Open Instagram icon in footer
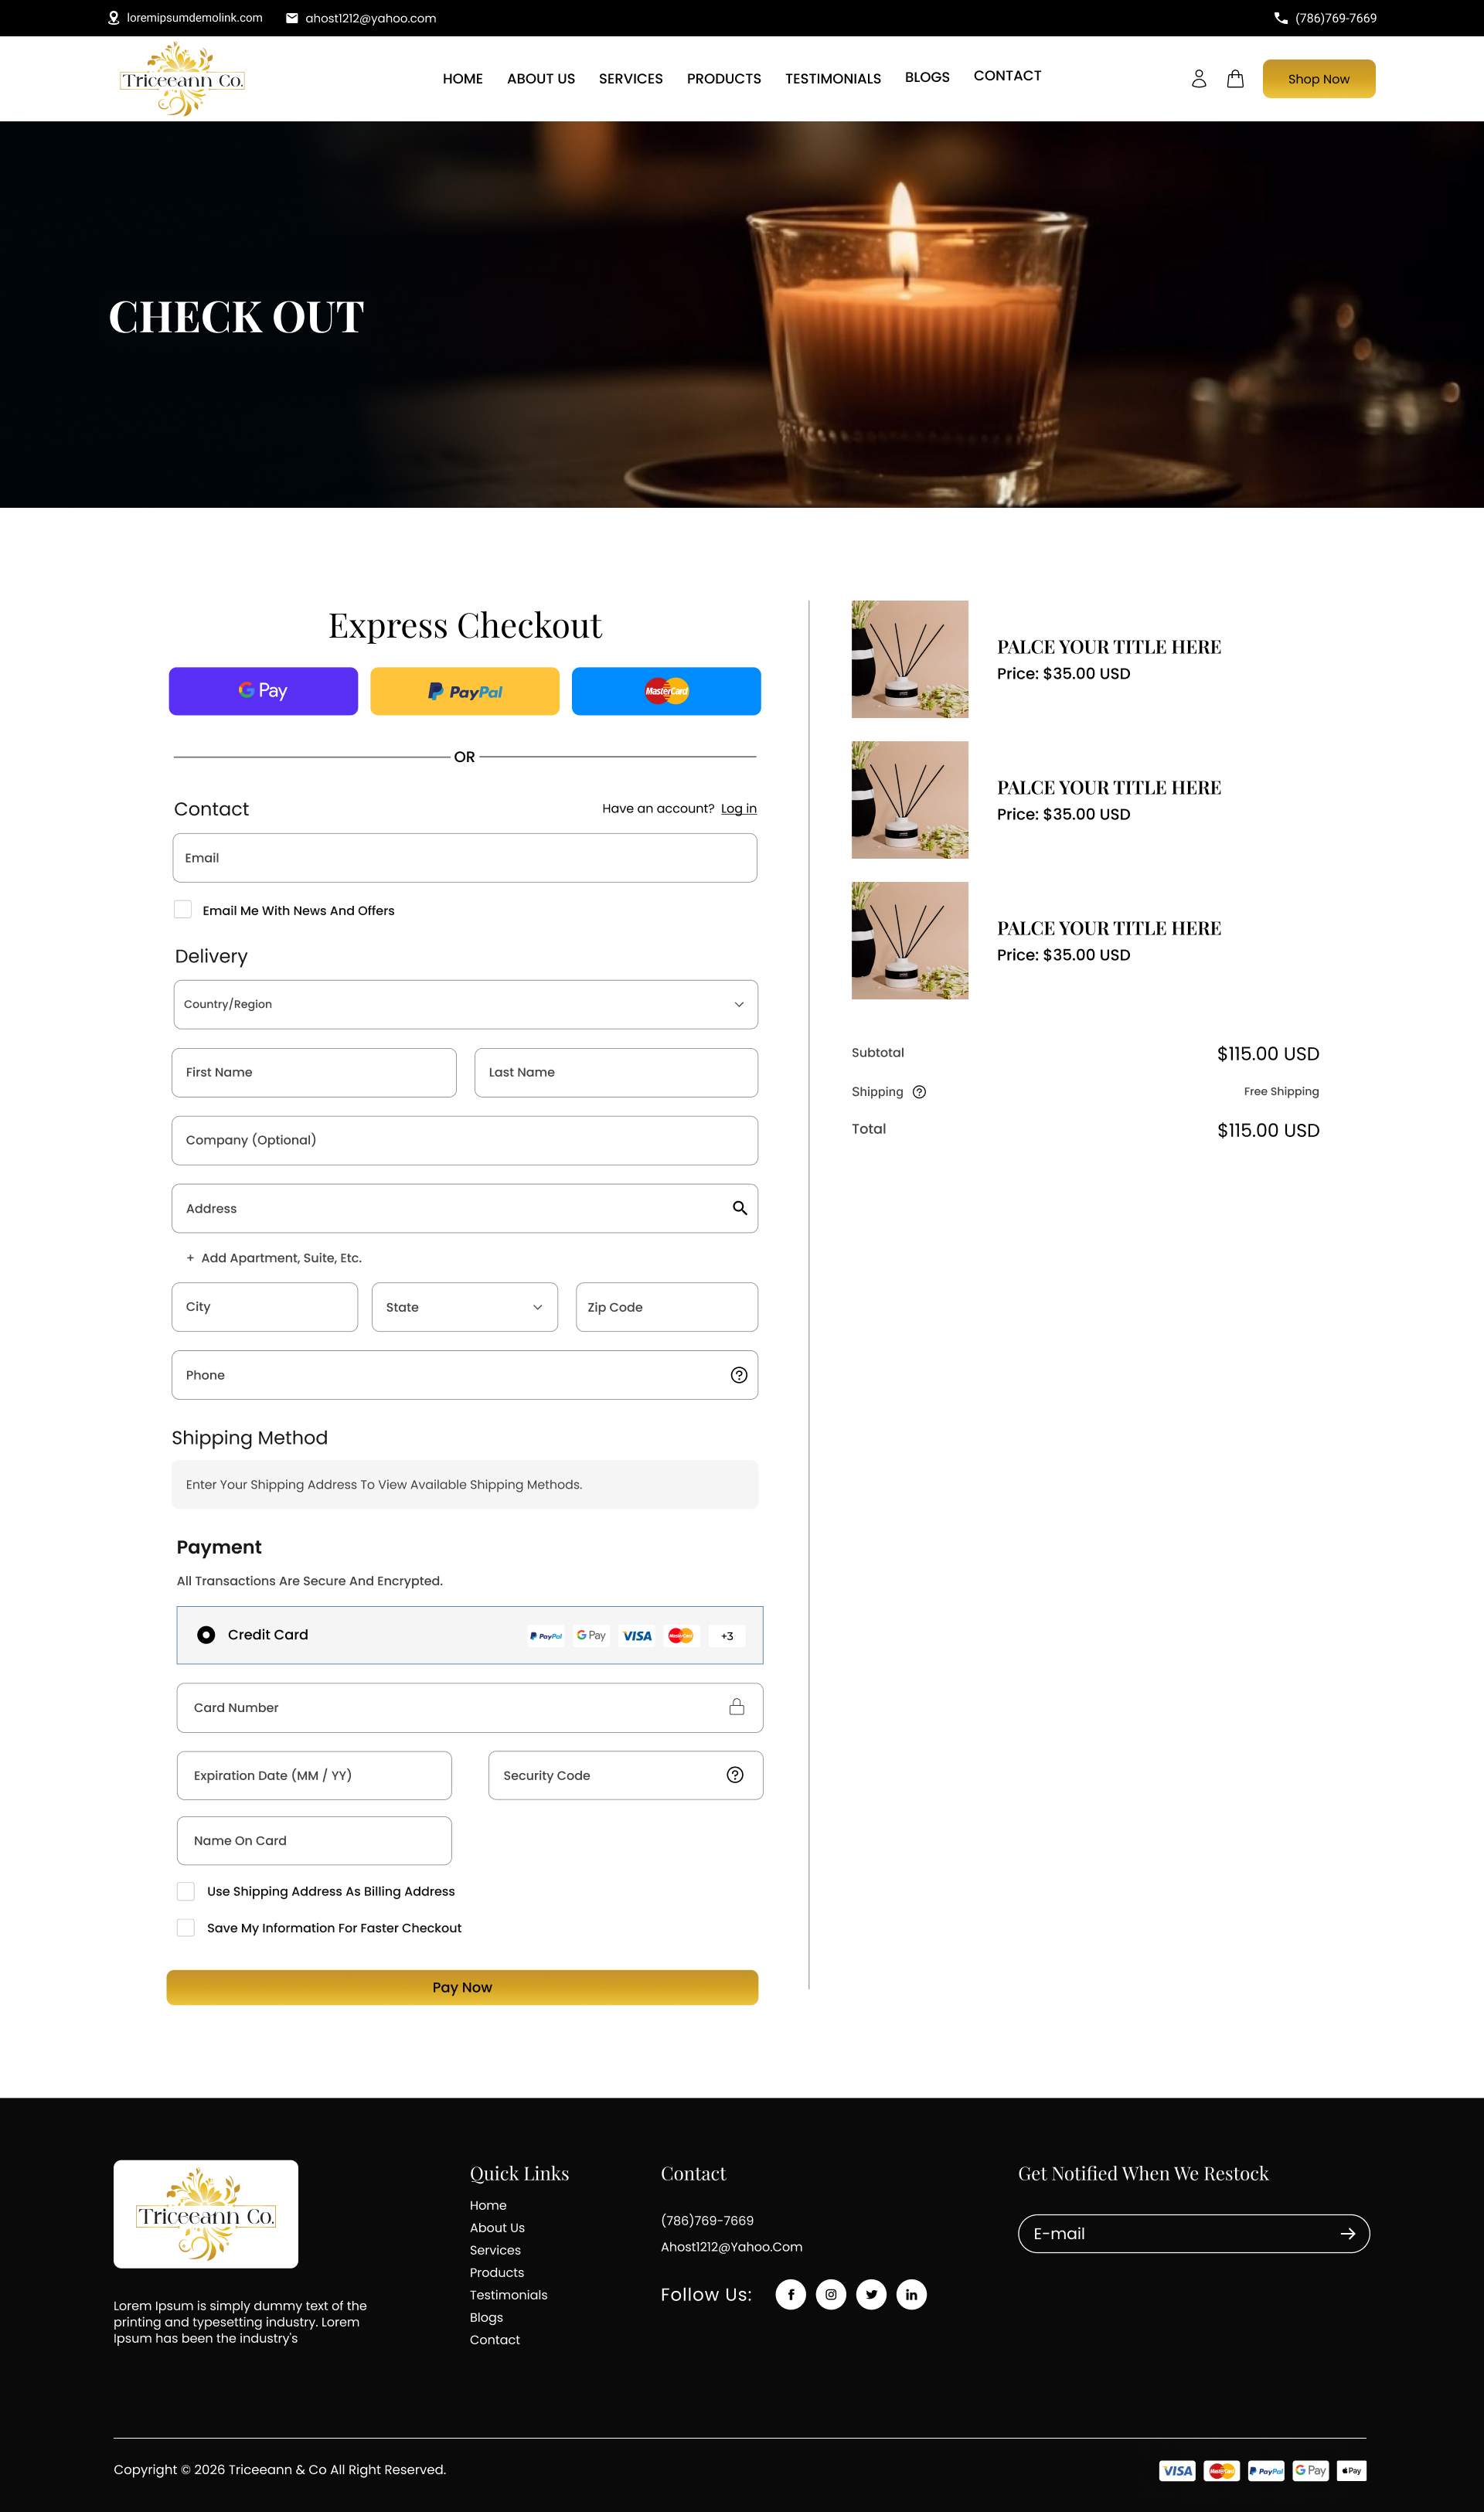The height and width of the screenshot is (2512, 1484). tap(830, 2294)
